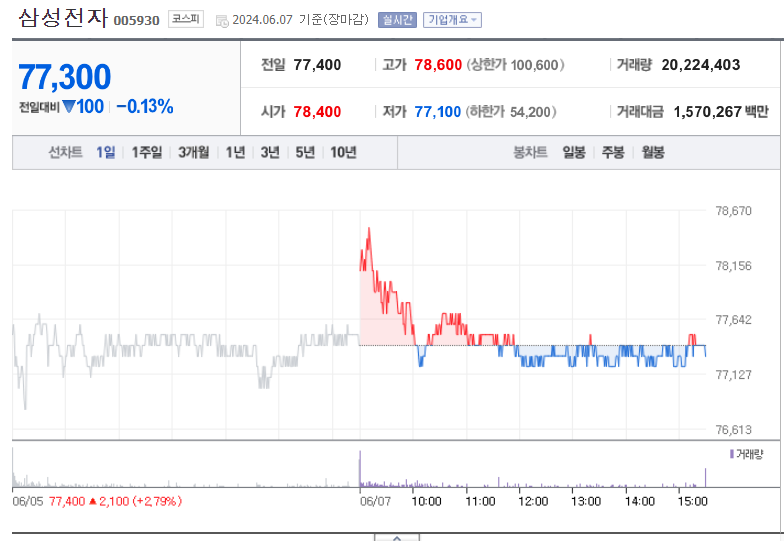Click the 거래량 value 20,224,403

700,65
